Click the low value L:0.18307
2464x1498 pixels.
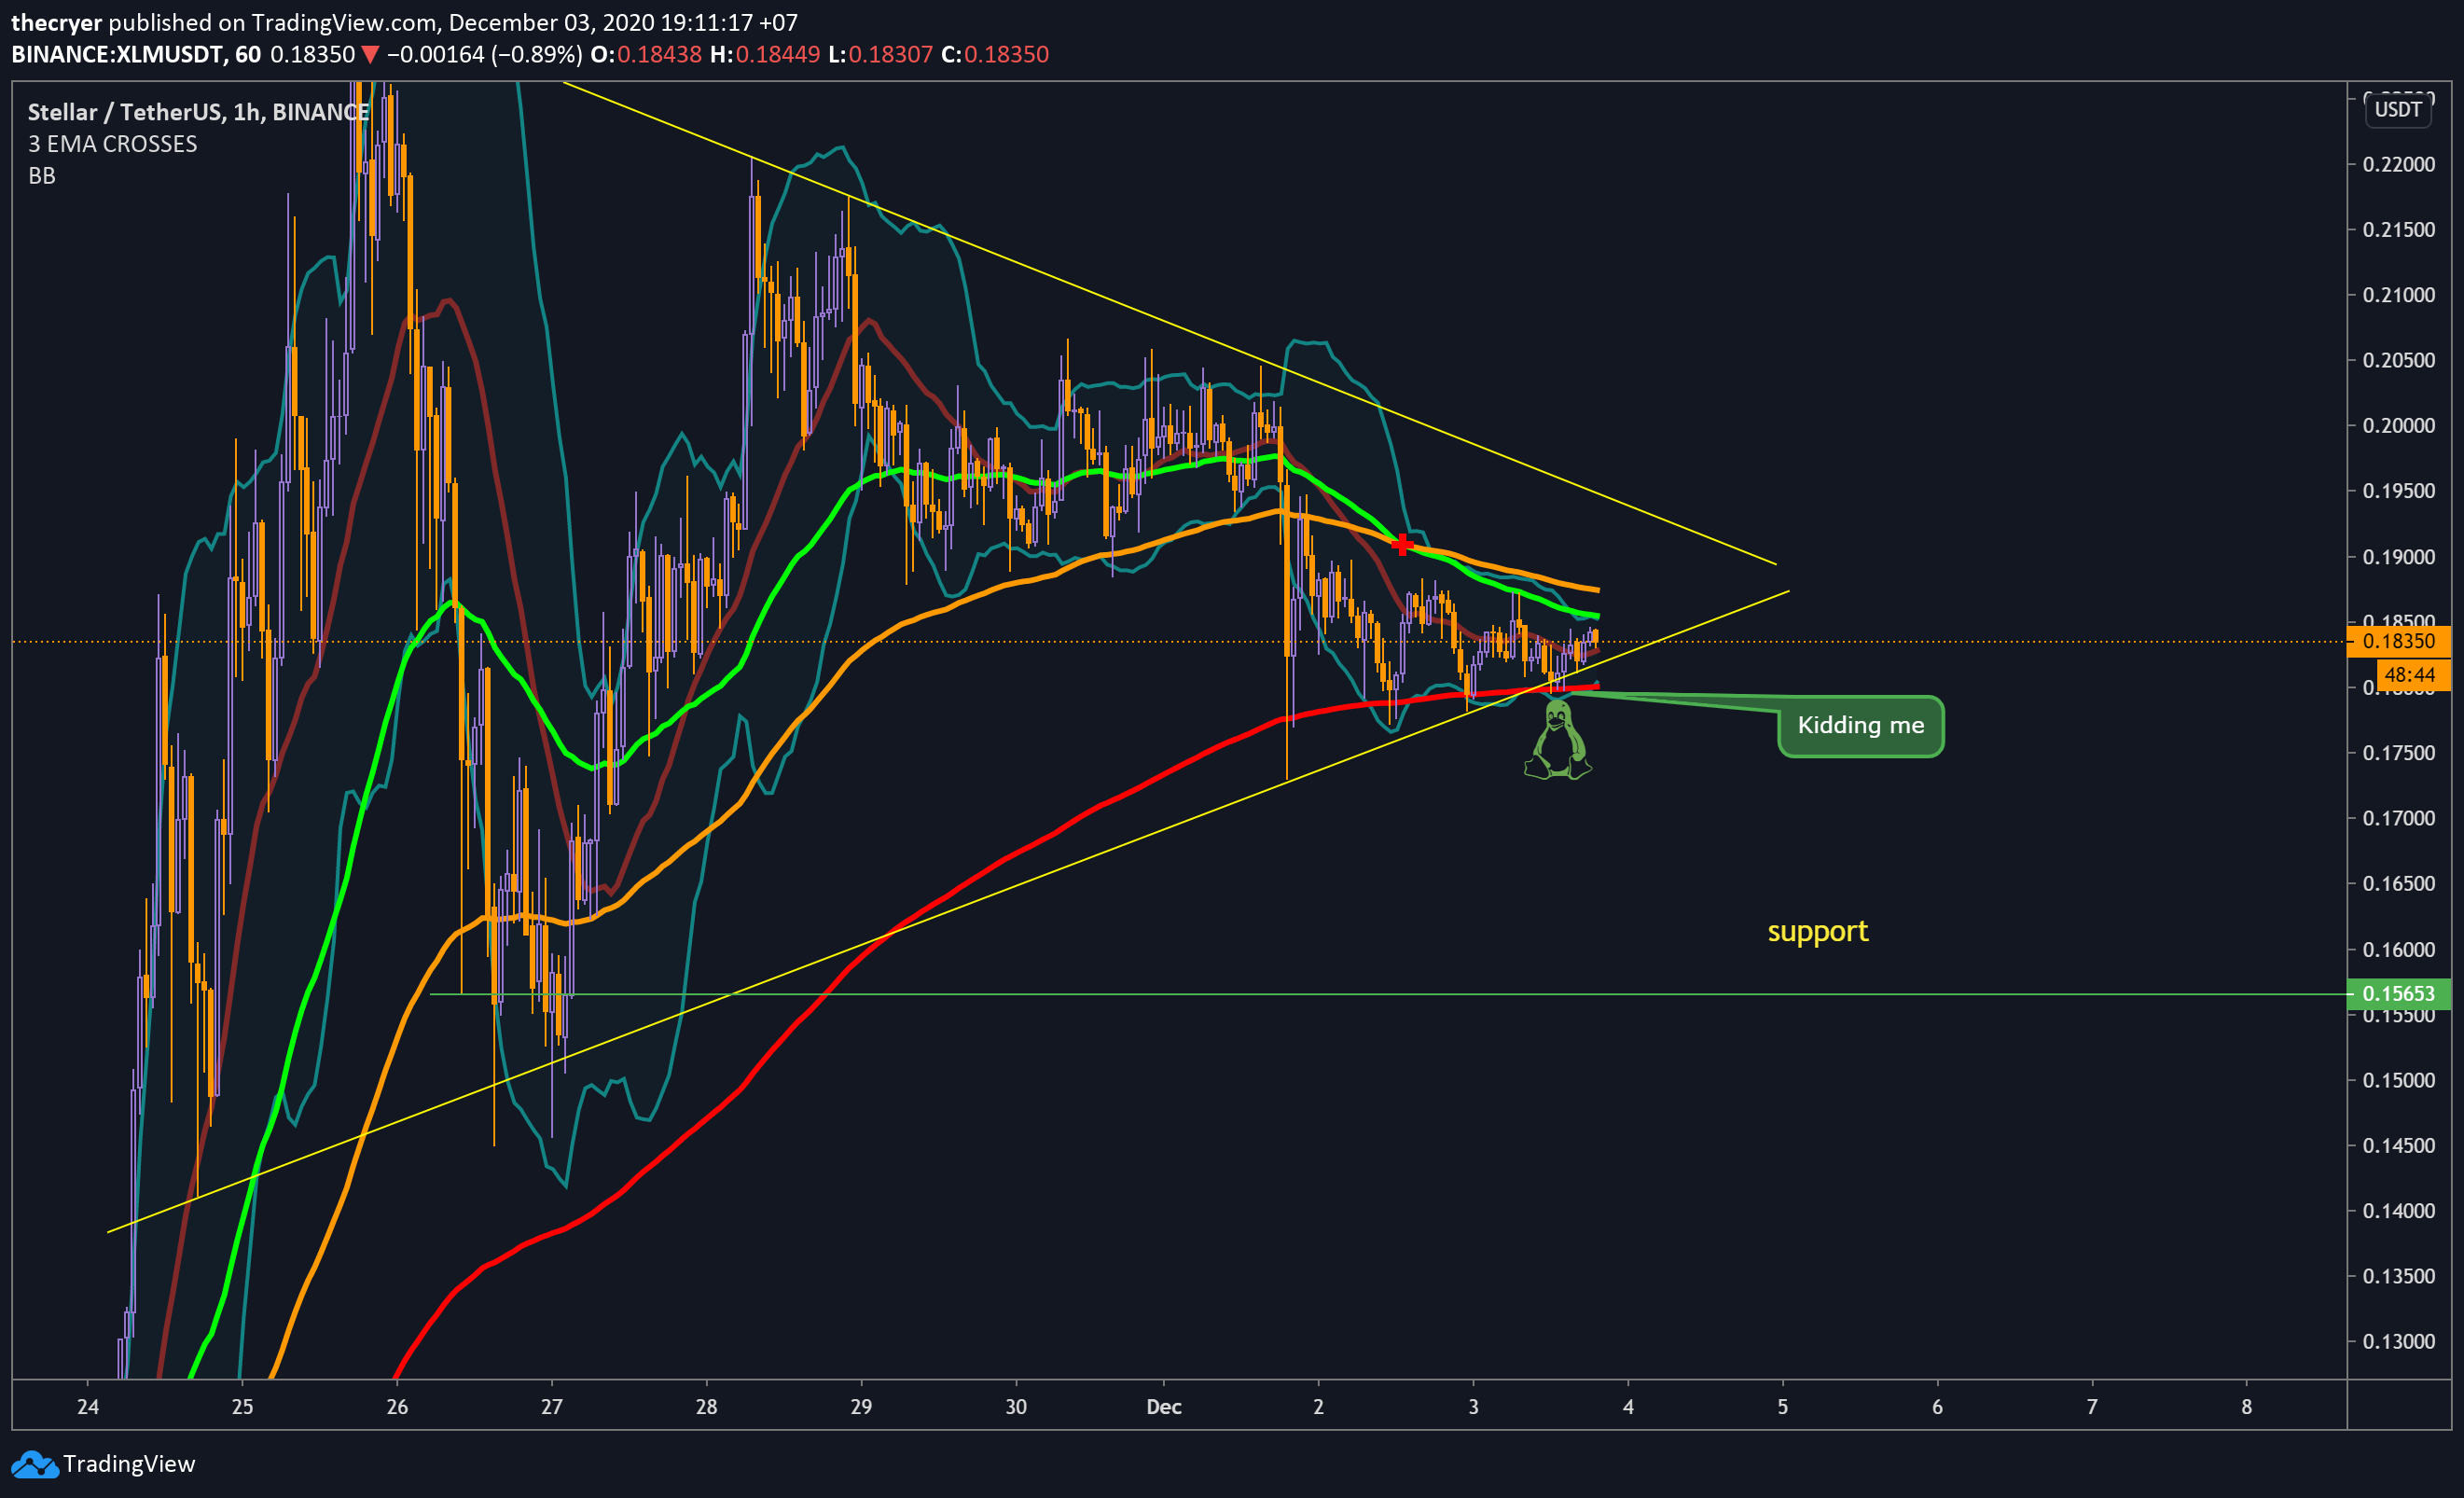click(x=881, y=54)
